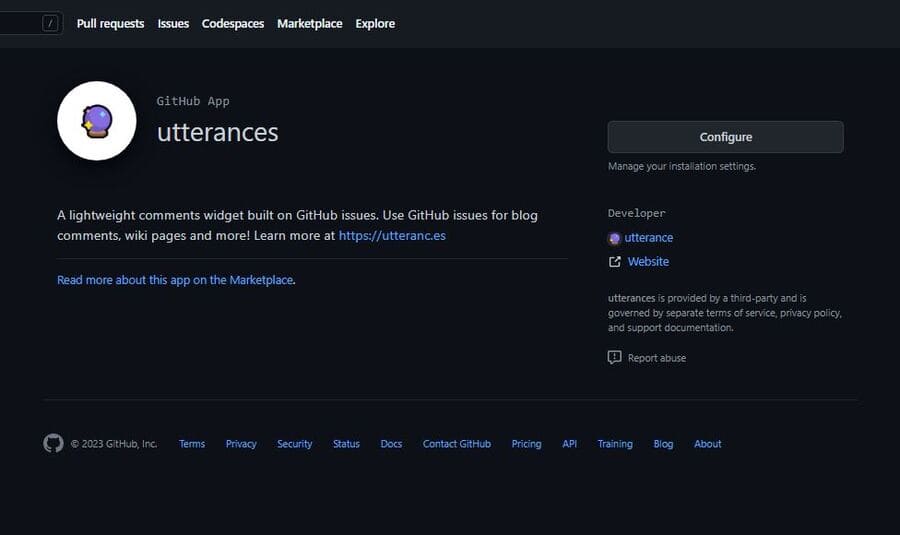Open Marketplace in top navigation
Image resolution: width=900 pixels, height=535 pixels.
tap(309, 24)
